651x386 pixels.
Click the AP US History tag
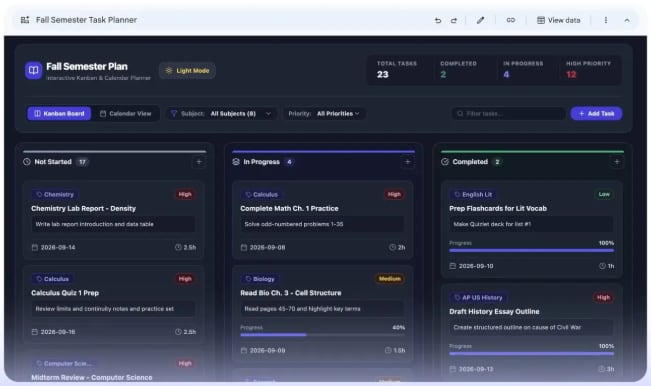478,298
